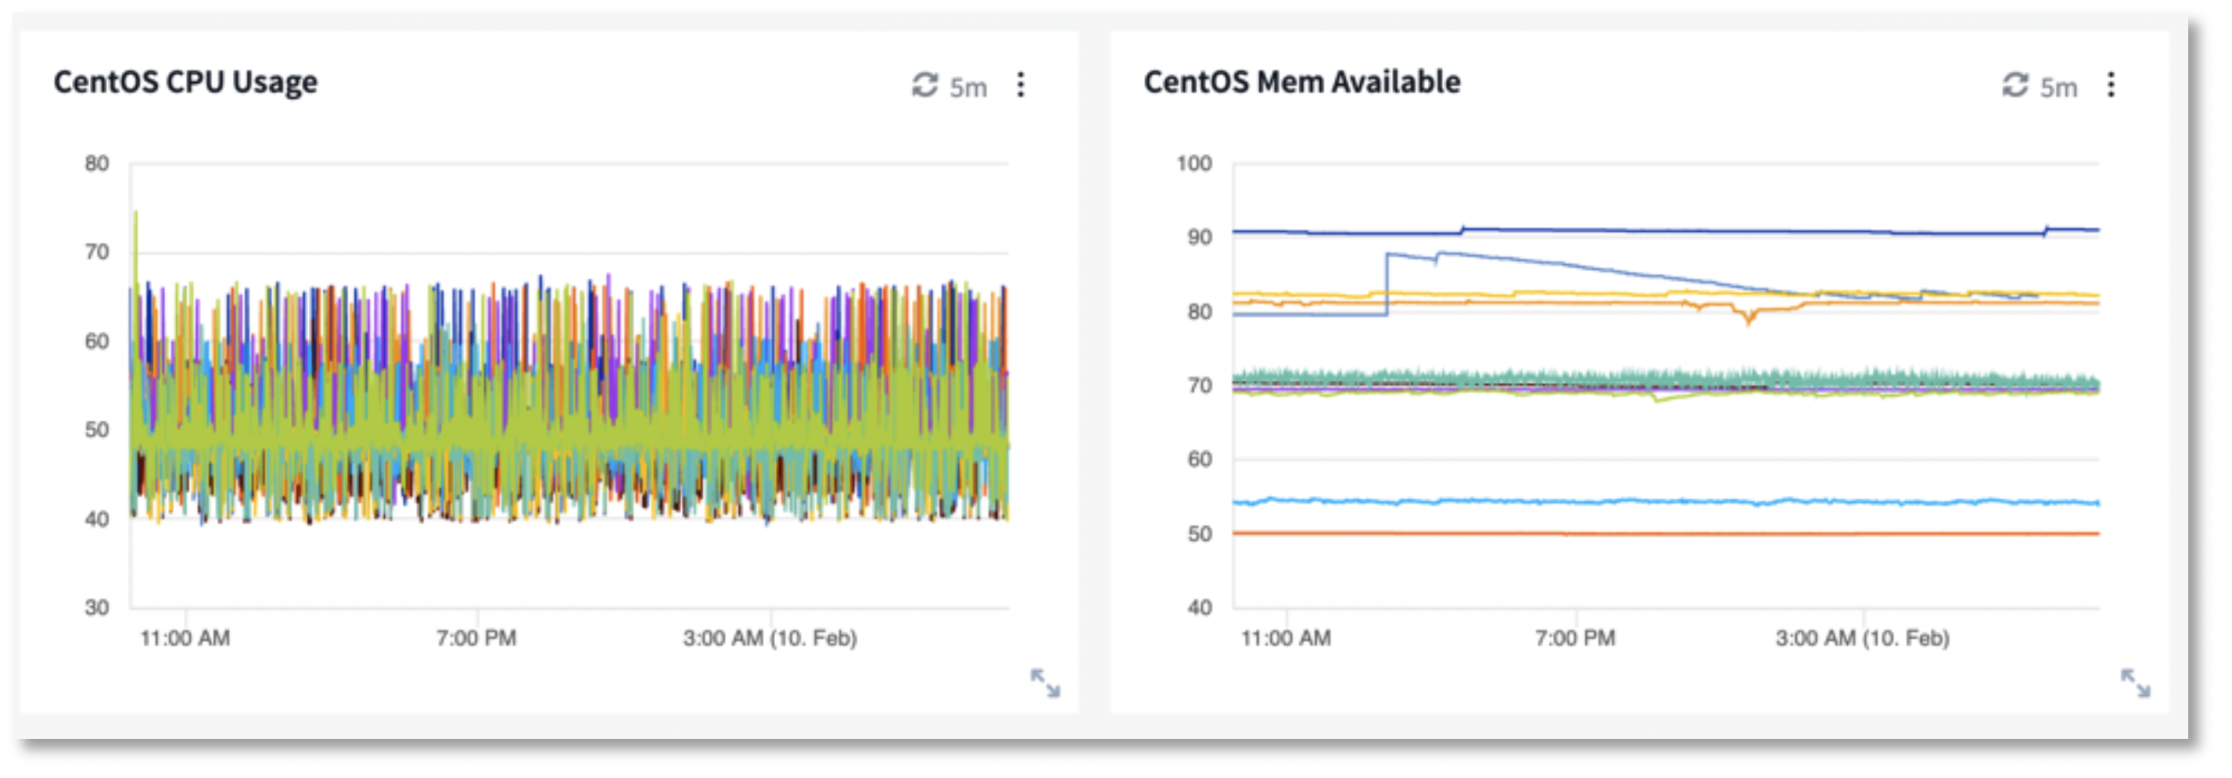Click refresh icon on CentOS CPU Usage panel
The width and height of the screenshot is (2232, 778).
[925, 86]
